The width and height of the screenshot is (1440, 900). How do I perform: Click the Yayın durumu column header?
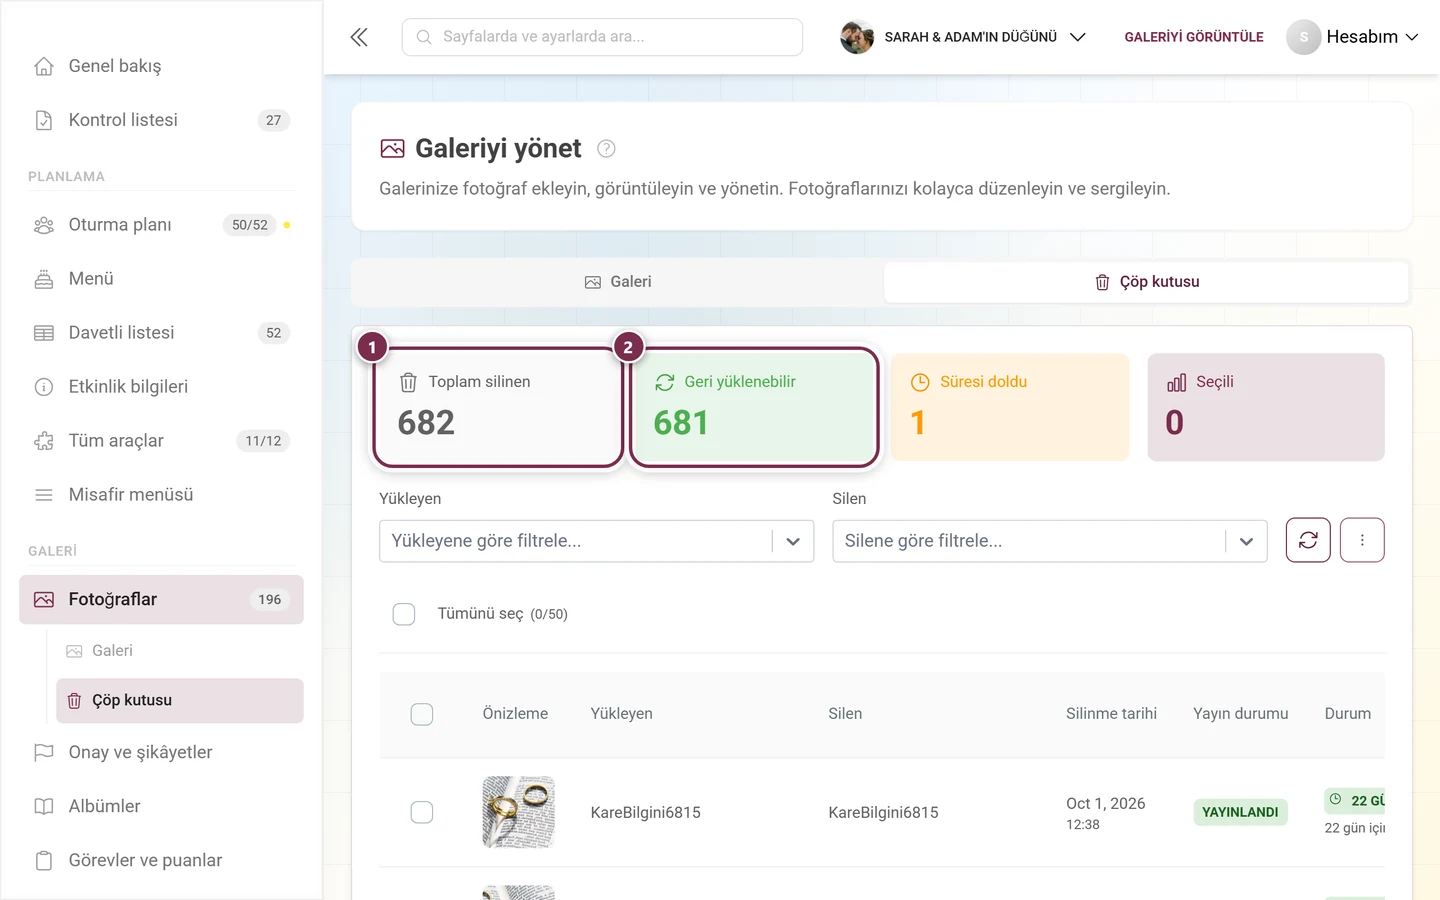[x=1240, y=714]
